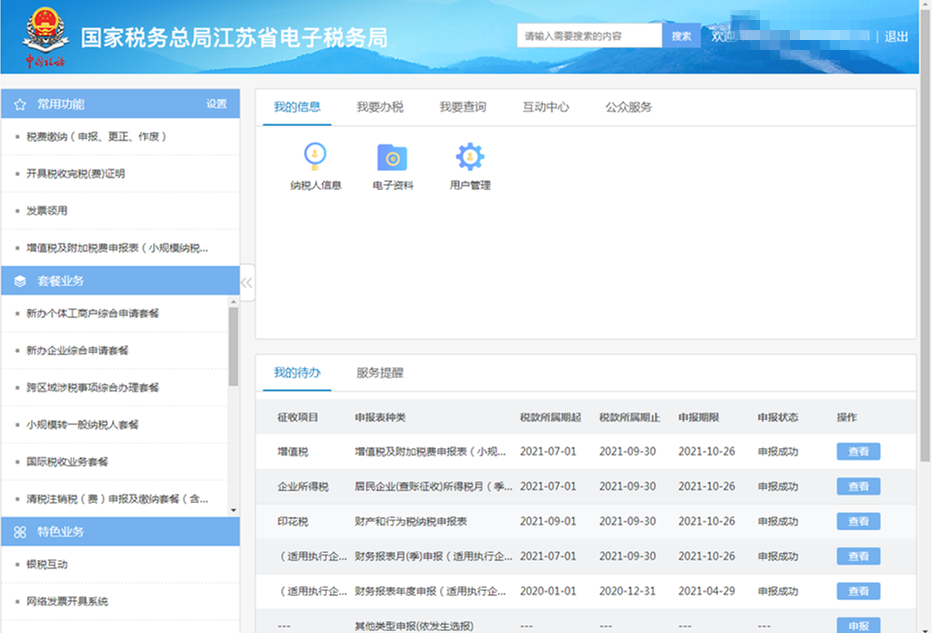This screenshot has height=633, width=933.
Task: Click the sidebar scroll up arrow
Action: coord(233,302)
